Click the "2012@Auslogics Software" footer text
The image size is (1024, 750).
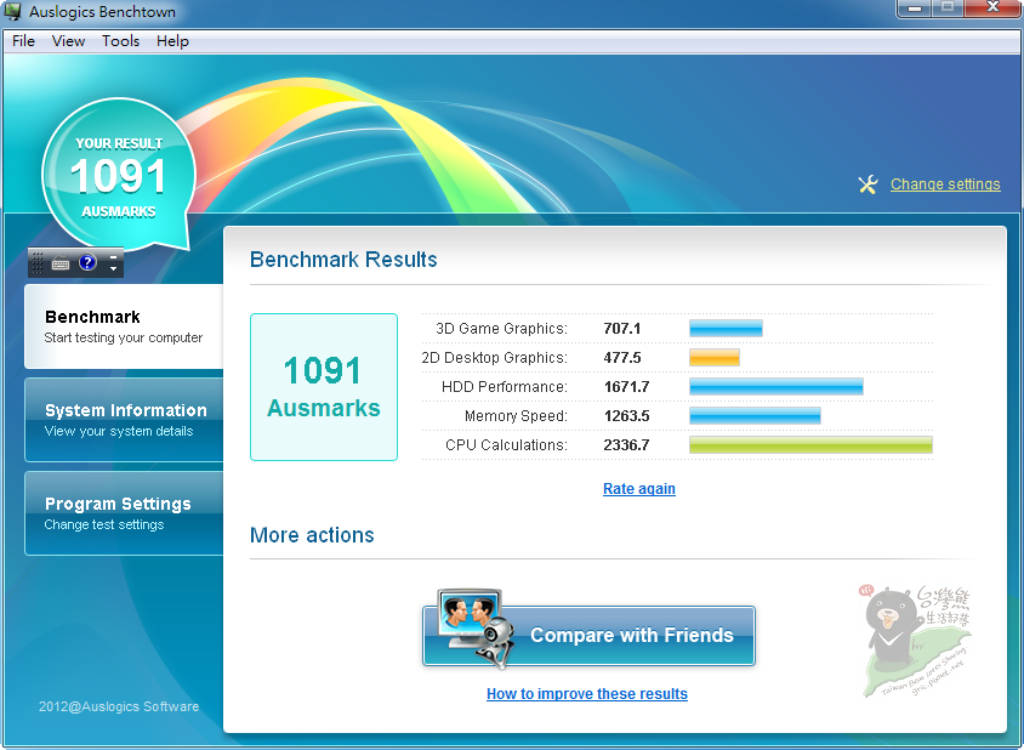coord(119,706)
